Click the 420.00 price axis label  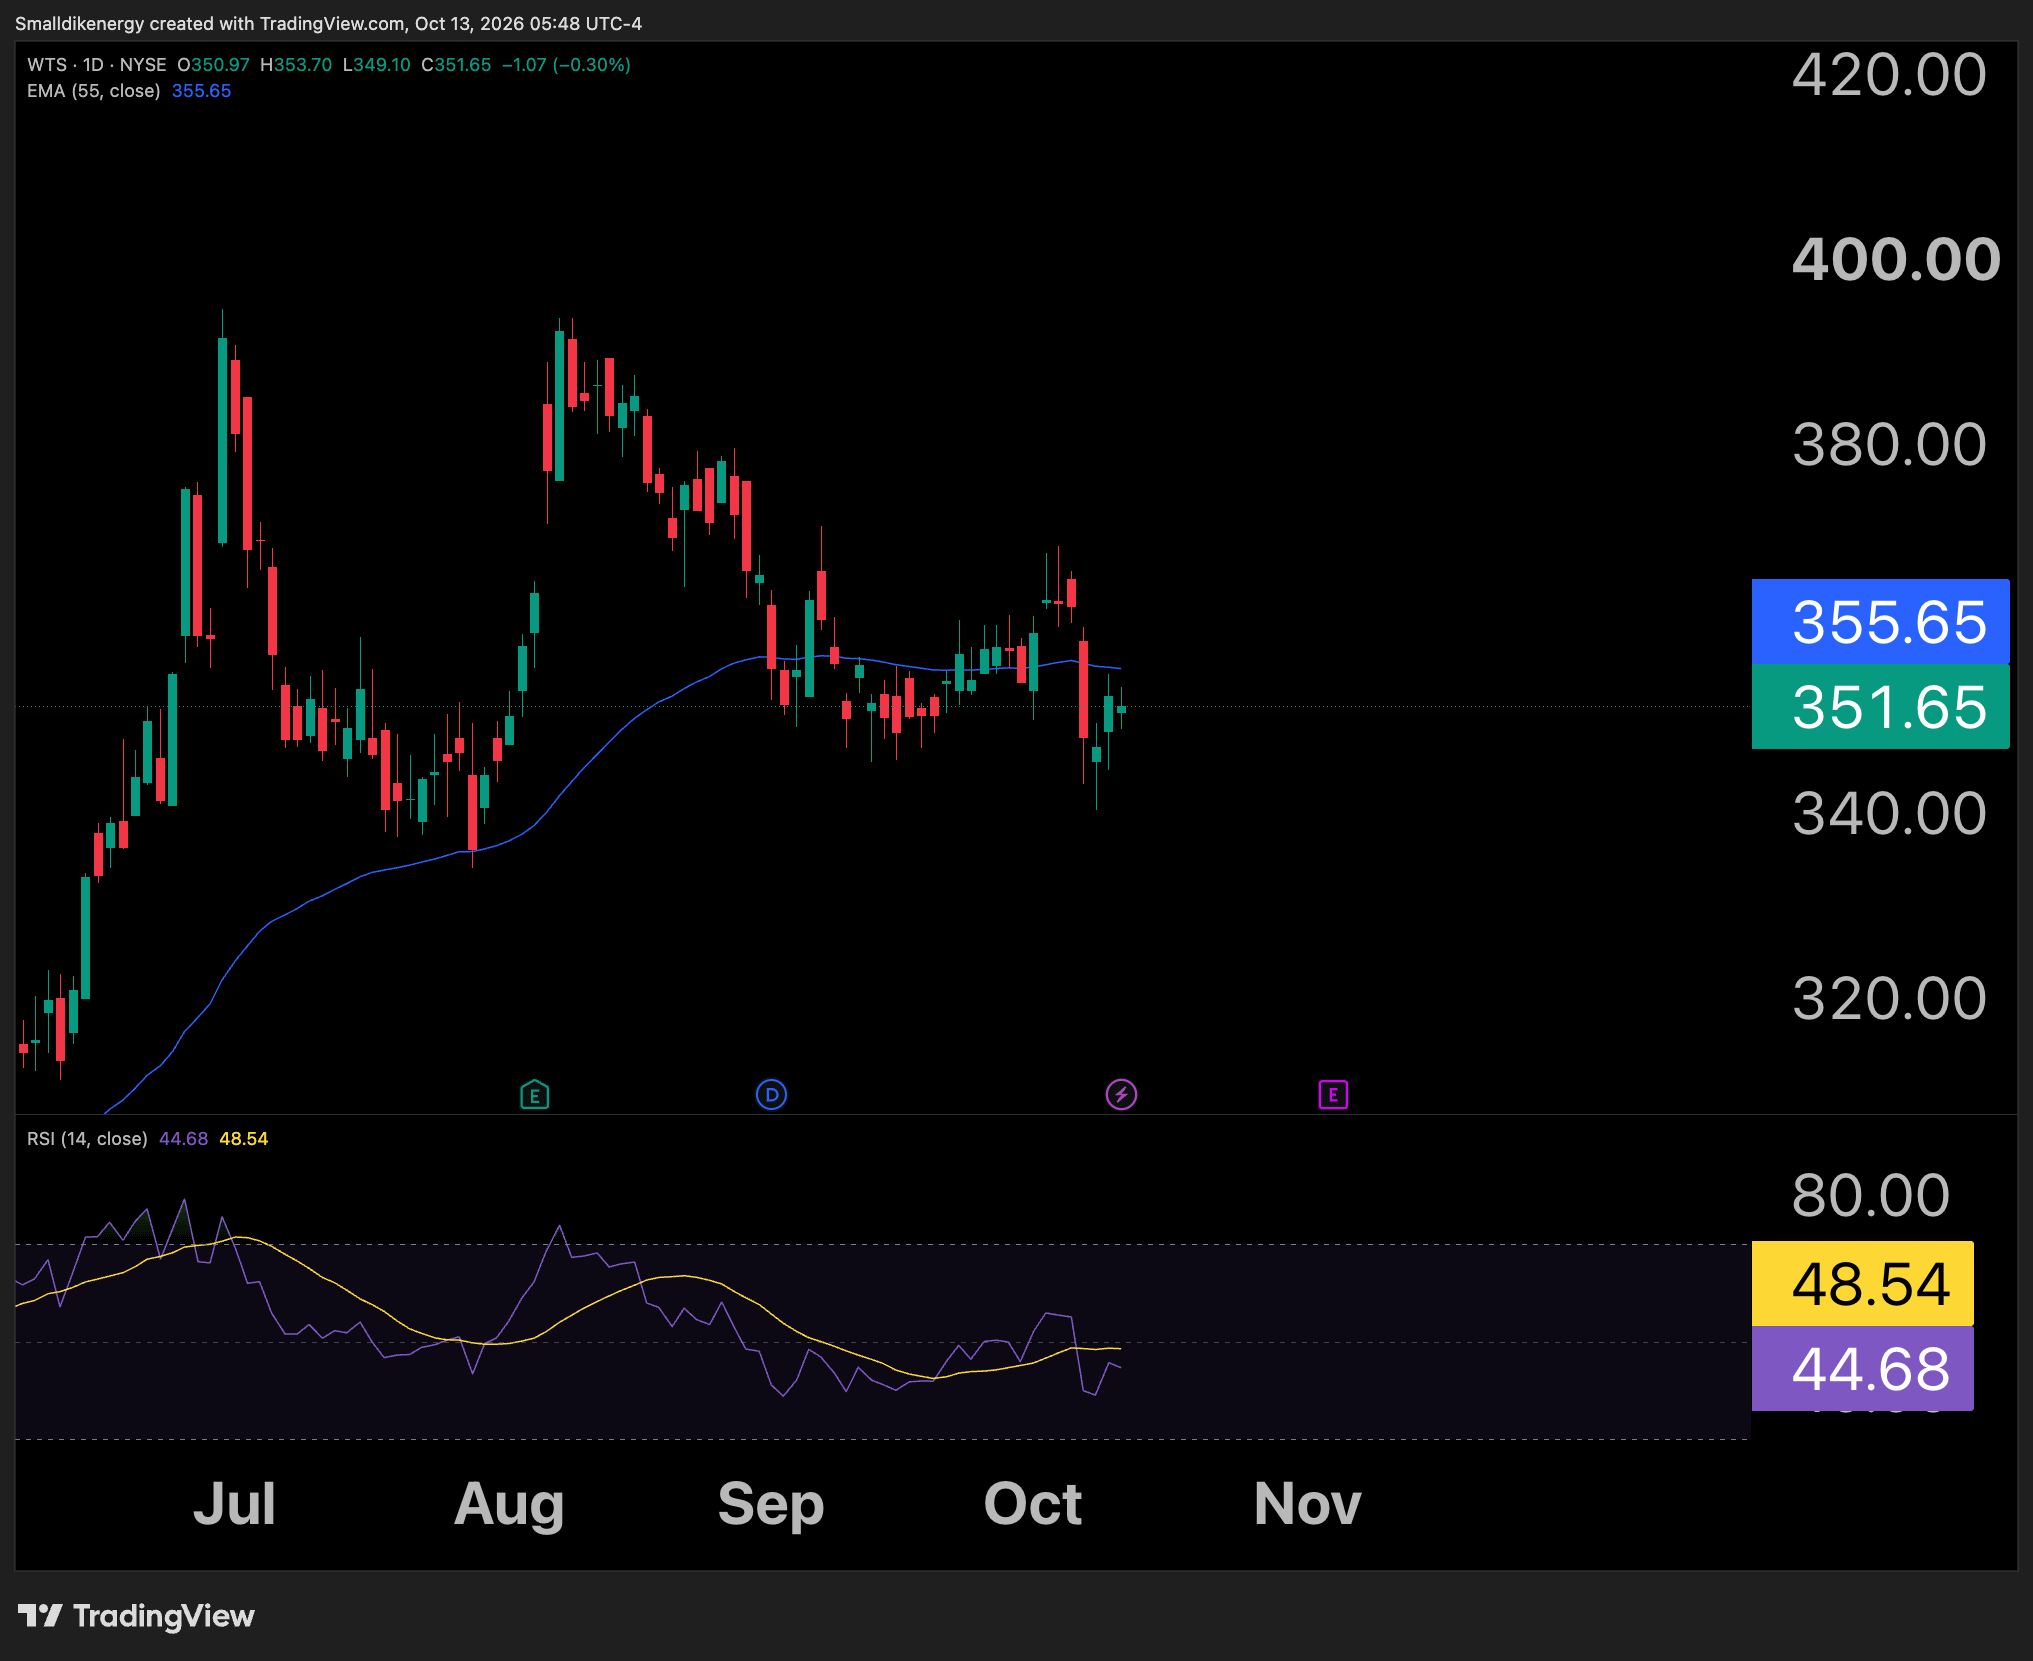pos(1889,75)
